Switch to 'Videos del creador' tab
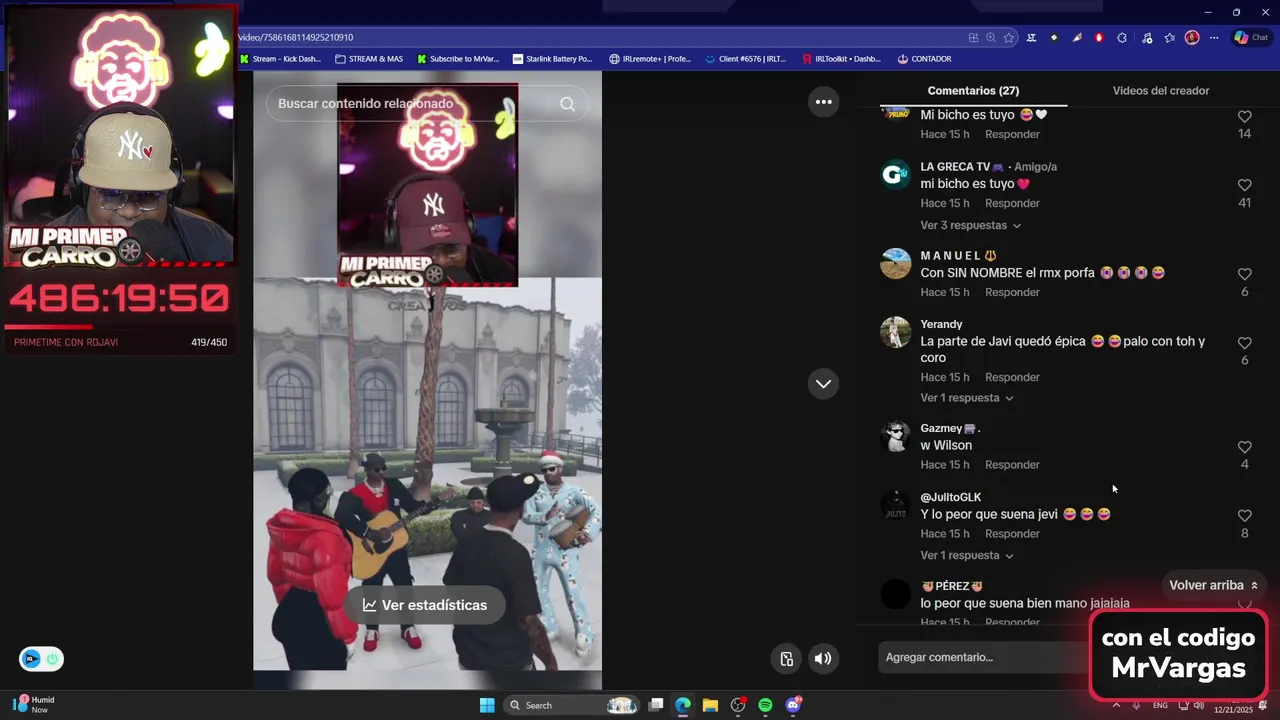The width and height of the screenshot is (1280, 720). [x=1161, y=91]
